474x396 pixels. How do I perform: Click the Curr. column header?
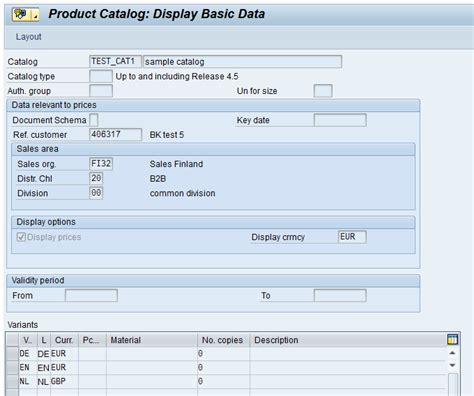coord(64,340)
